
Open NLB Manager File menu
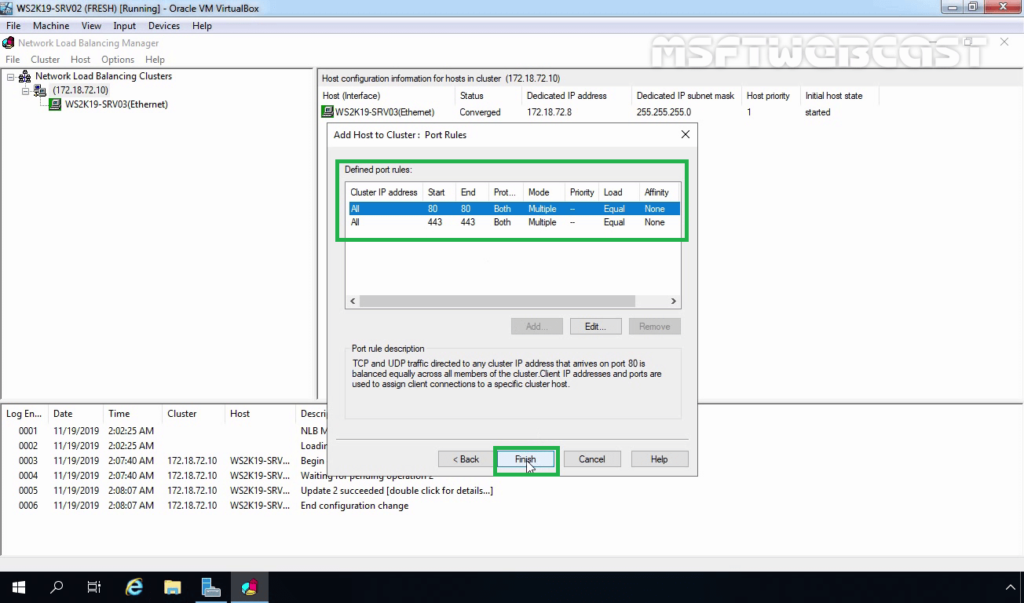click(12, 59)
